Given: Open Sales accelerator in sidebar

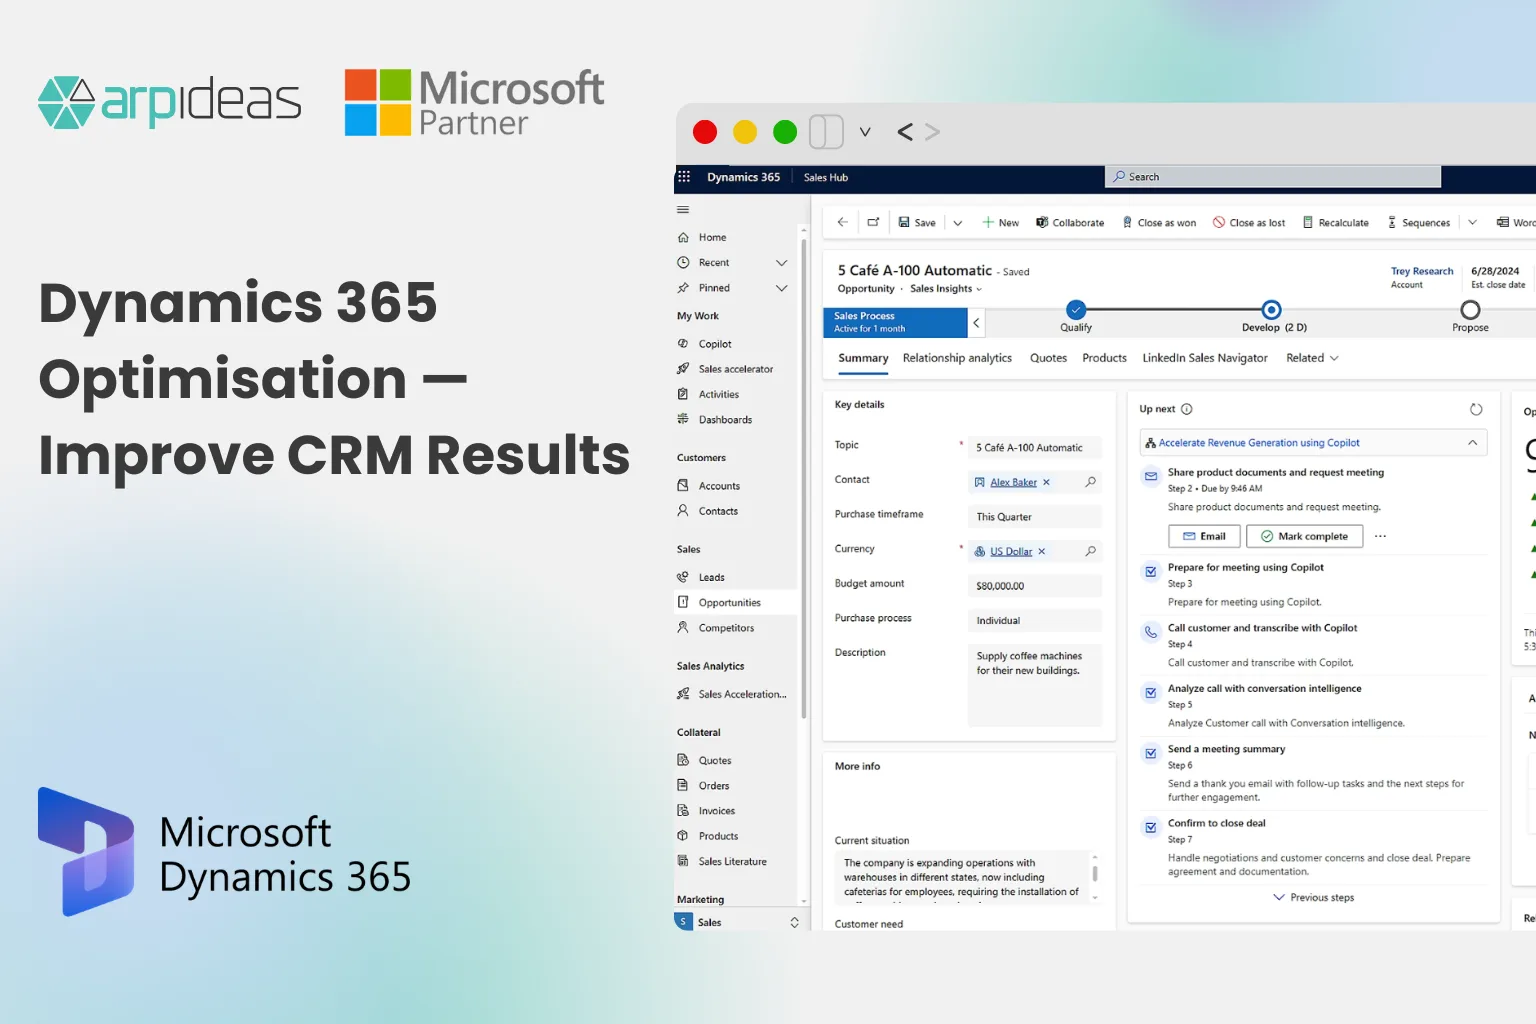Looking at the screenshot, I should (736, 369).
